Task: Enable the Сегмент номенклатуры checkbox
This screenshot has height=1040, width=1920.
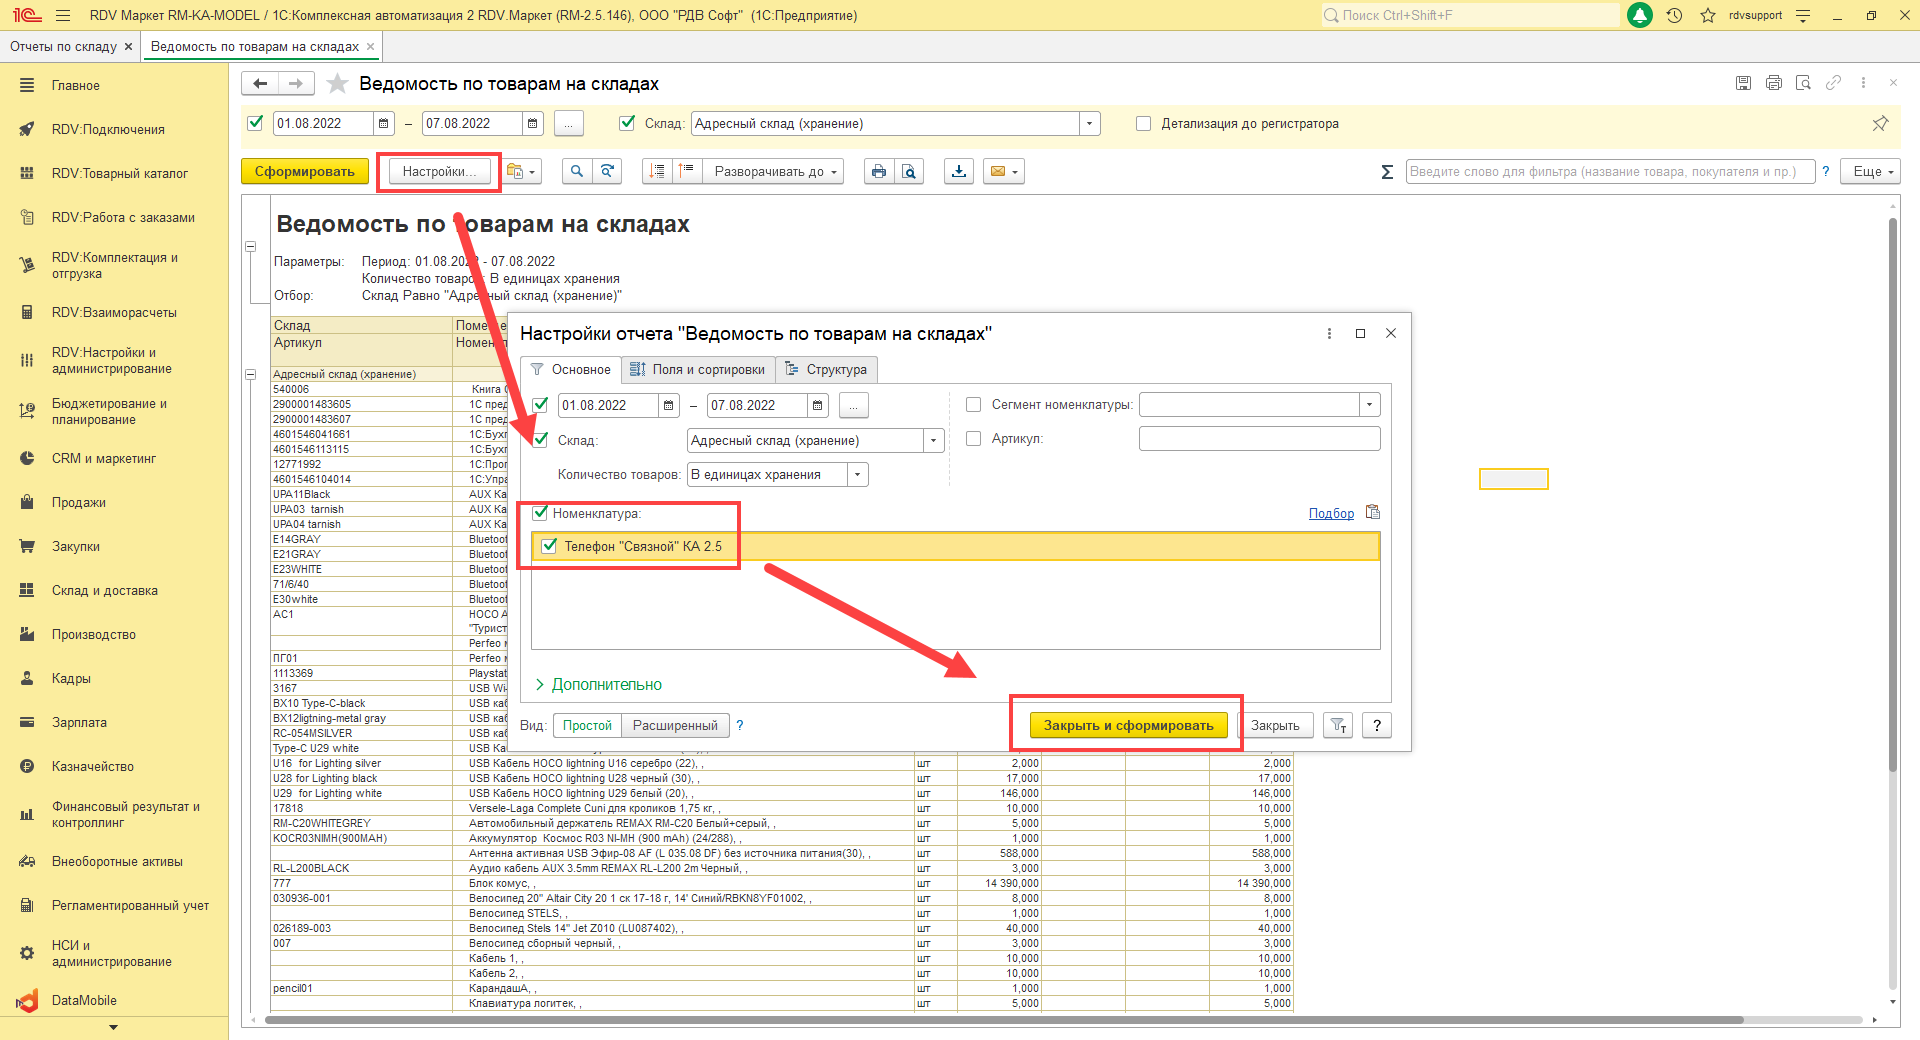Action: click(973, 405)
